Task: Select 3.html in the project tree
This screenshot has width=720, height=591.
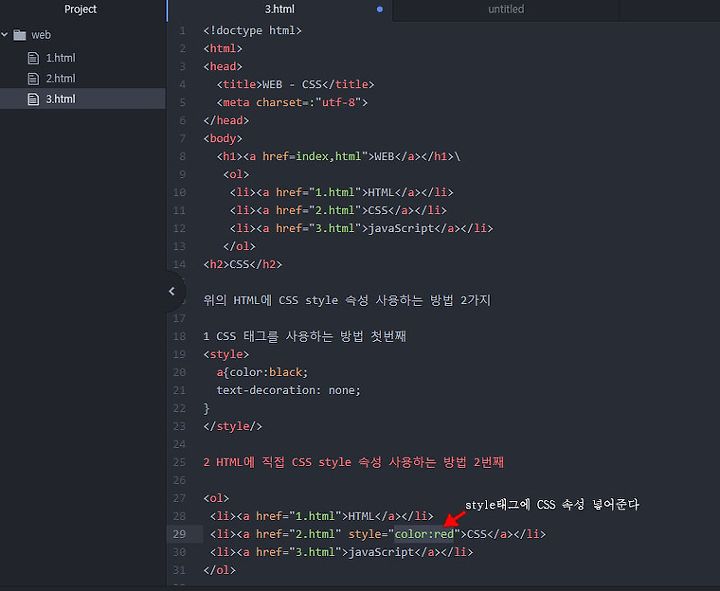Action: pyautogui.click(x=60, y=99)
